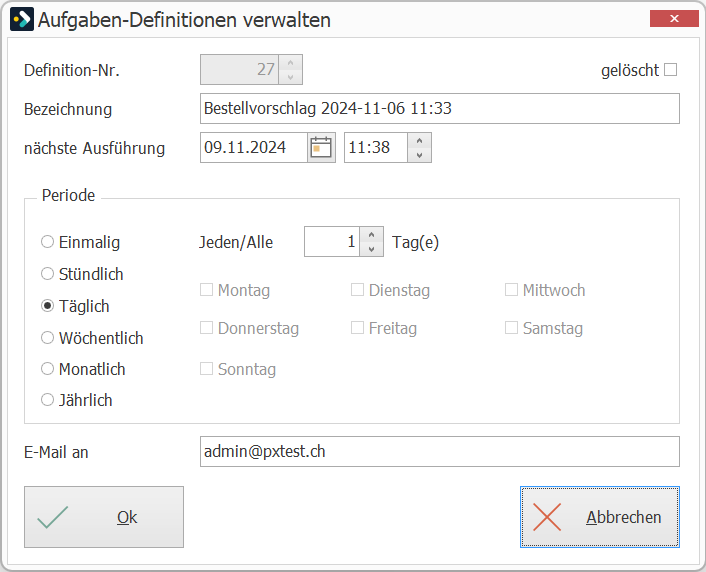706x572 pixels.
Task: Tick the Donnerstag checkbox
Action: 206,327
